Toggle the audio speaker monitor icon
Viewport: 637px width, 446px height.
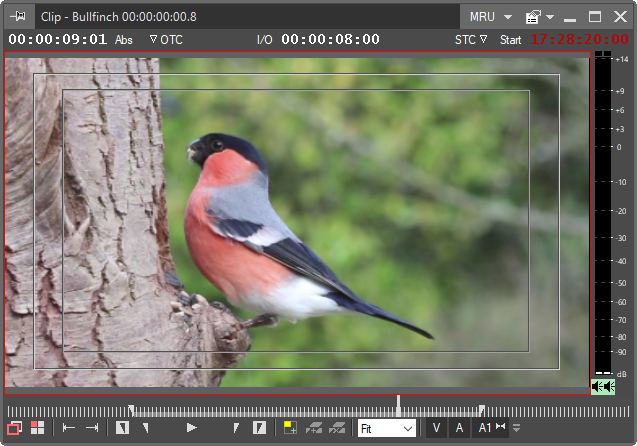coord(602,386)
